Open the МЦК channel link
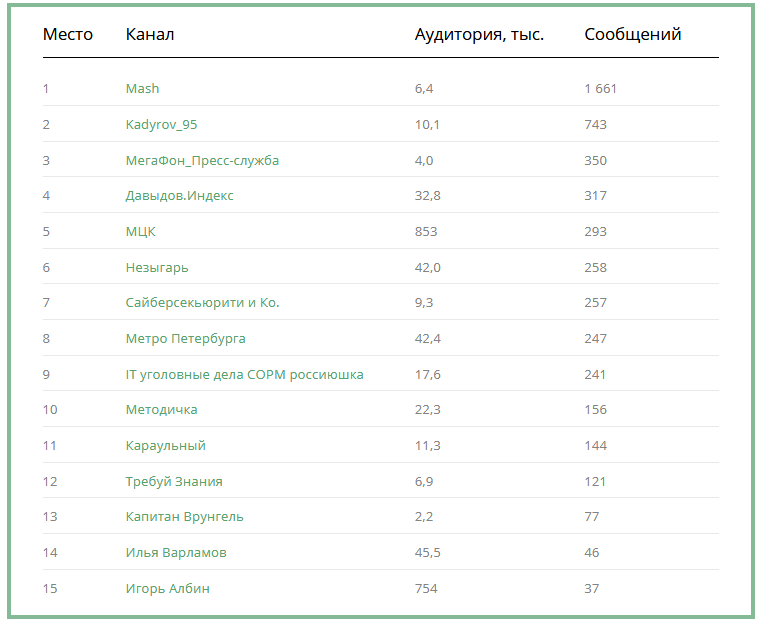The width and height of the screenshot is (762, 626). (140, 232)
